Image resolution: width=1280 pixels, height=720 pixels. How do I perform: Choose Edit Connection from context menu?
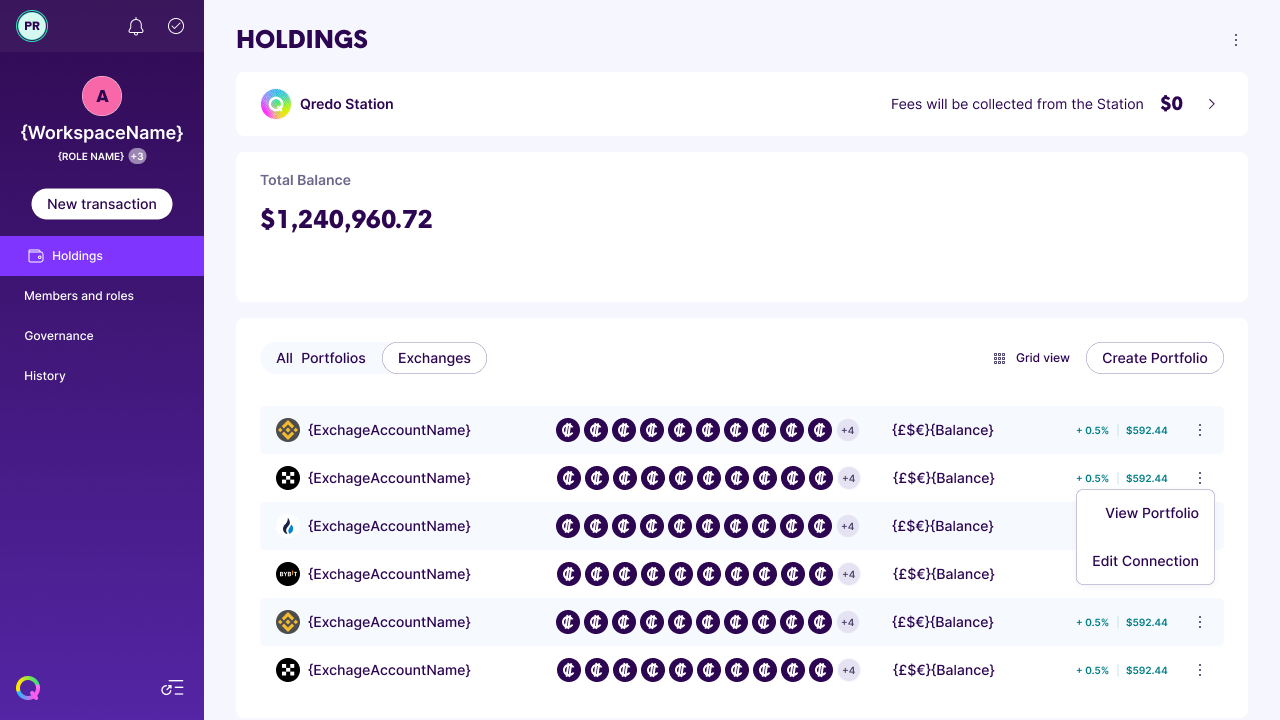1145,561
